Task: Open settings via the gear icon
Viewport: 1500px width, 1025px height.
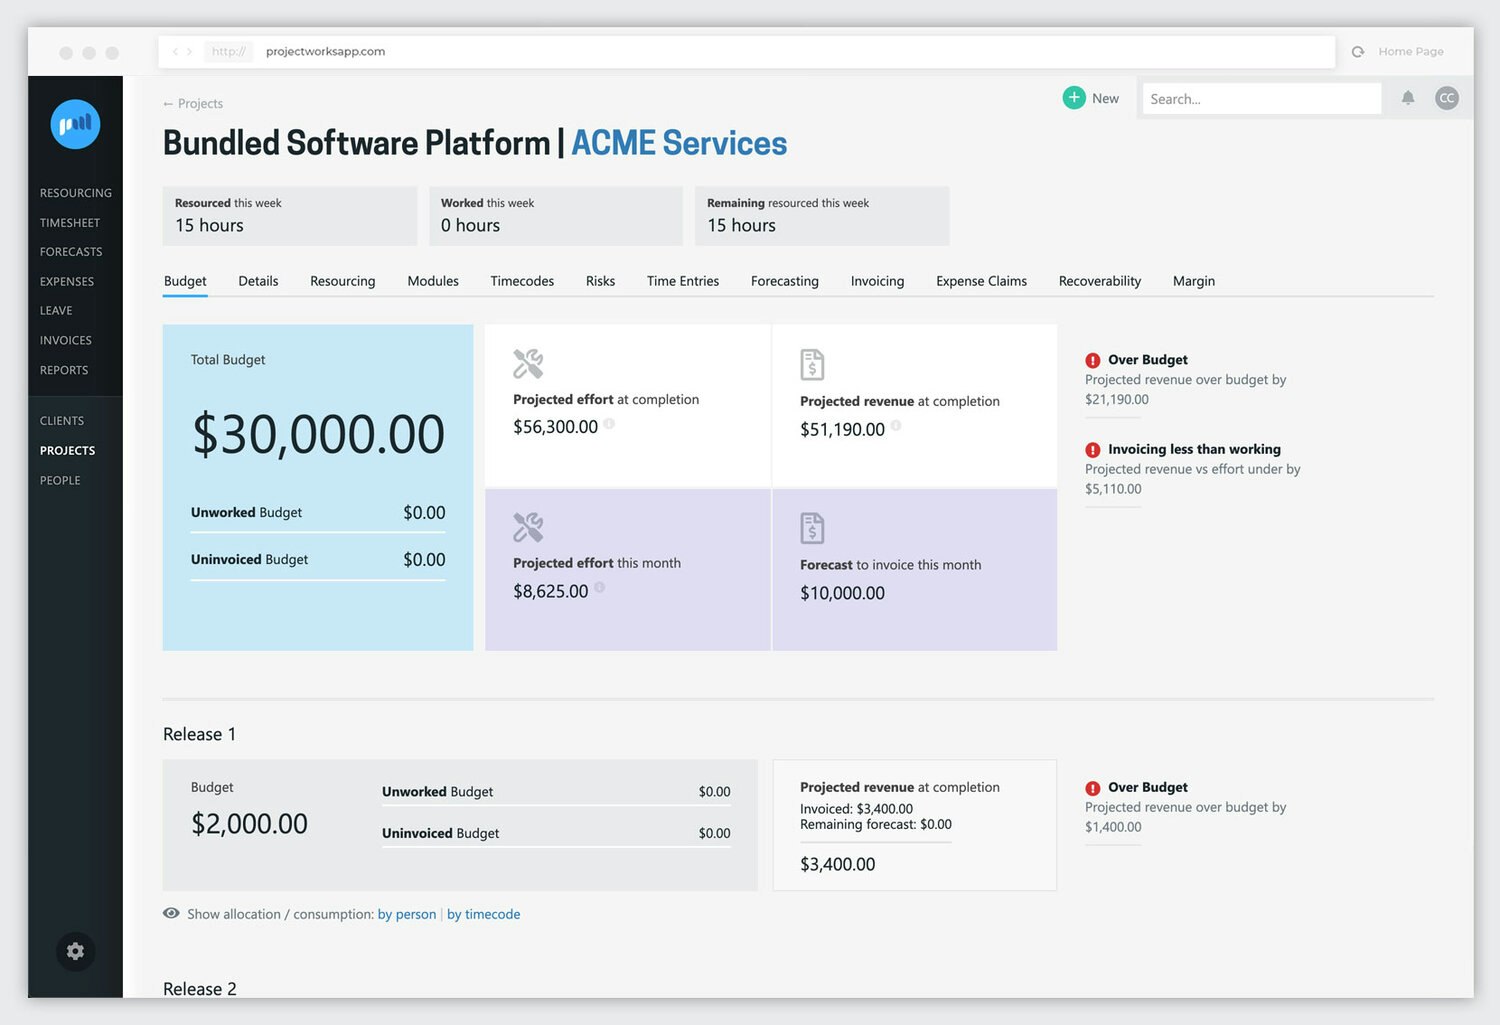Action: 75,951
